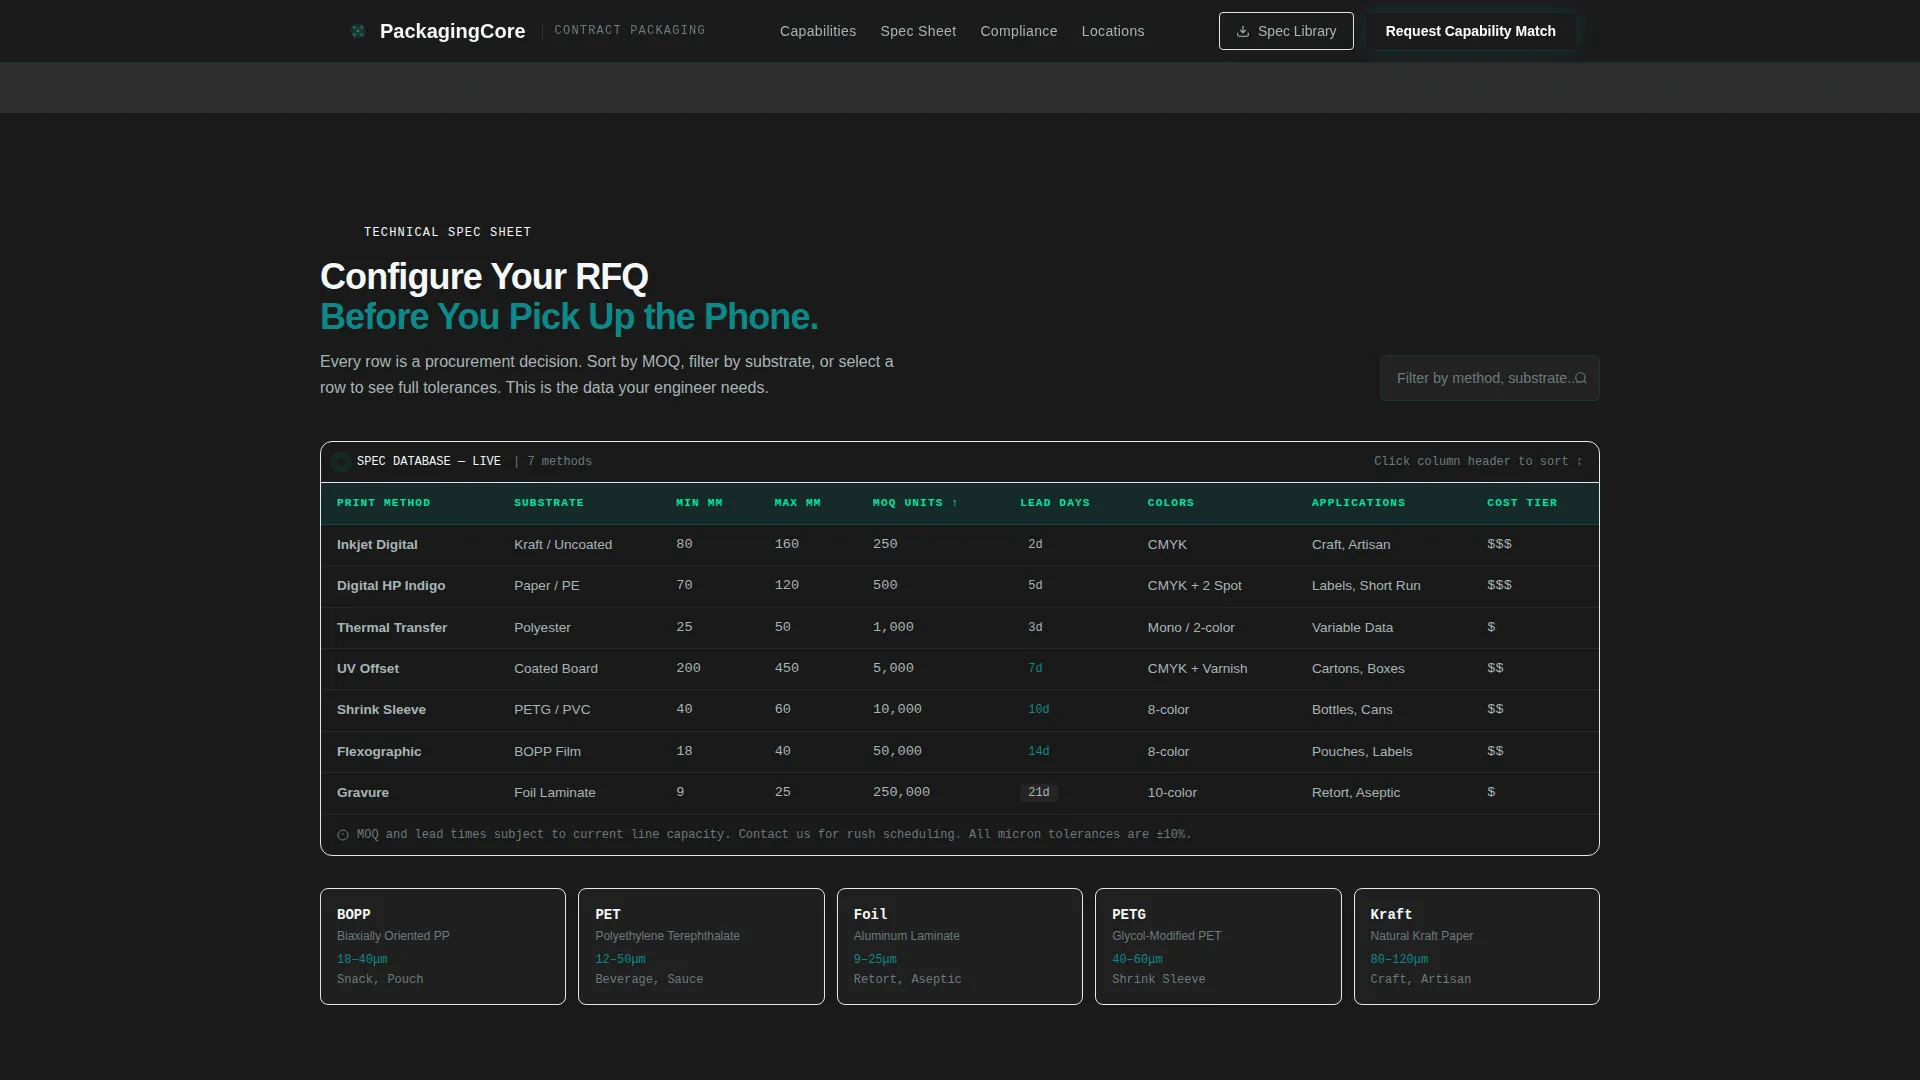Click the PackagingCore logo icon
Screen dimensions: 1920x1080
click(358, 31)
